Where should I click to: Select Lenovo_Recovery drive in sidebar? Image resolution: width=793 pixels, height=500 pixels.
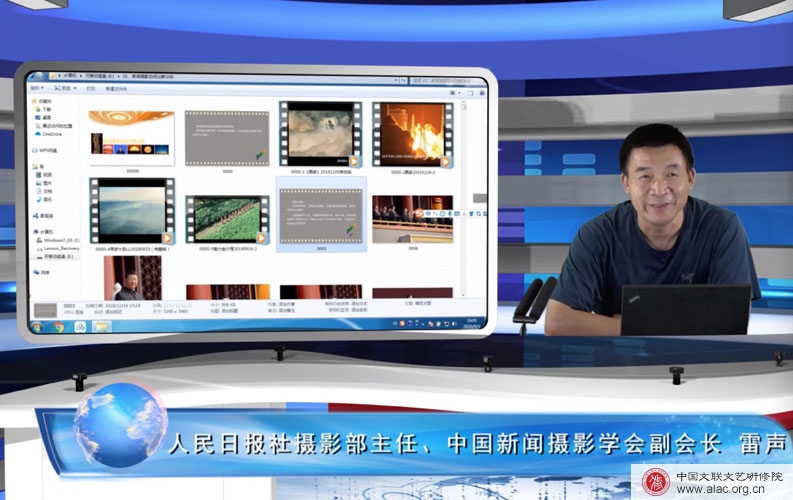tap(58, 248)
